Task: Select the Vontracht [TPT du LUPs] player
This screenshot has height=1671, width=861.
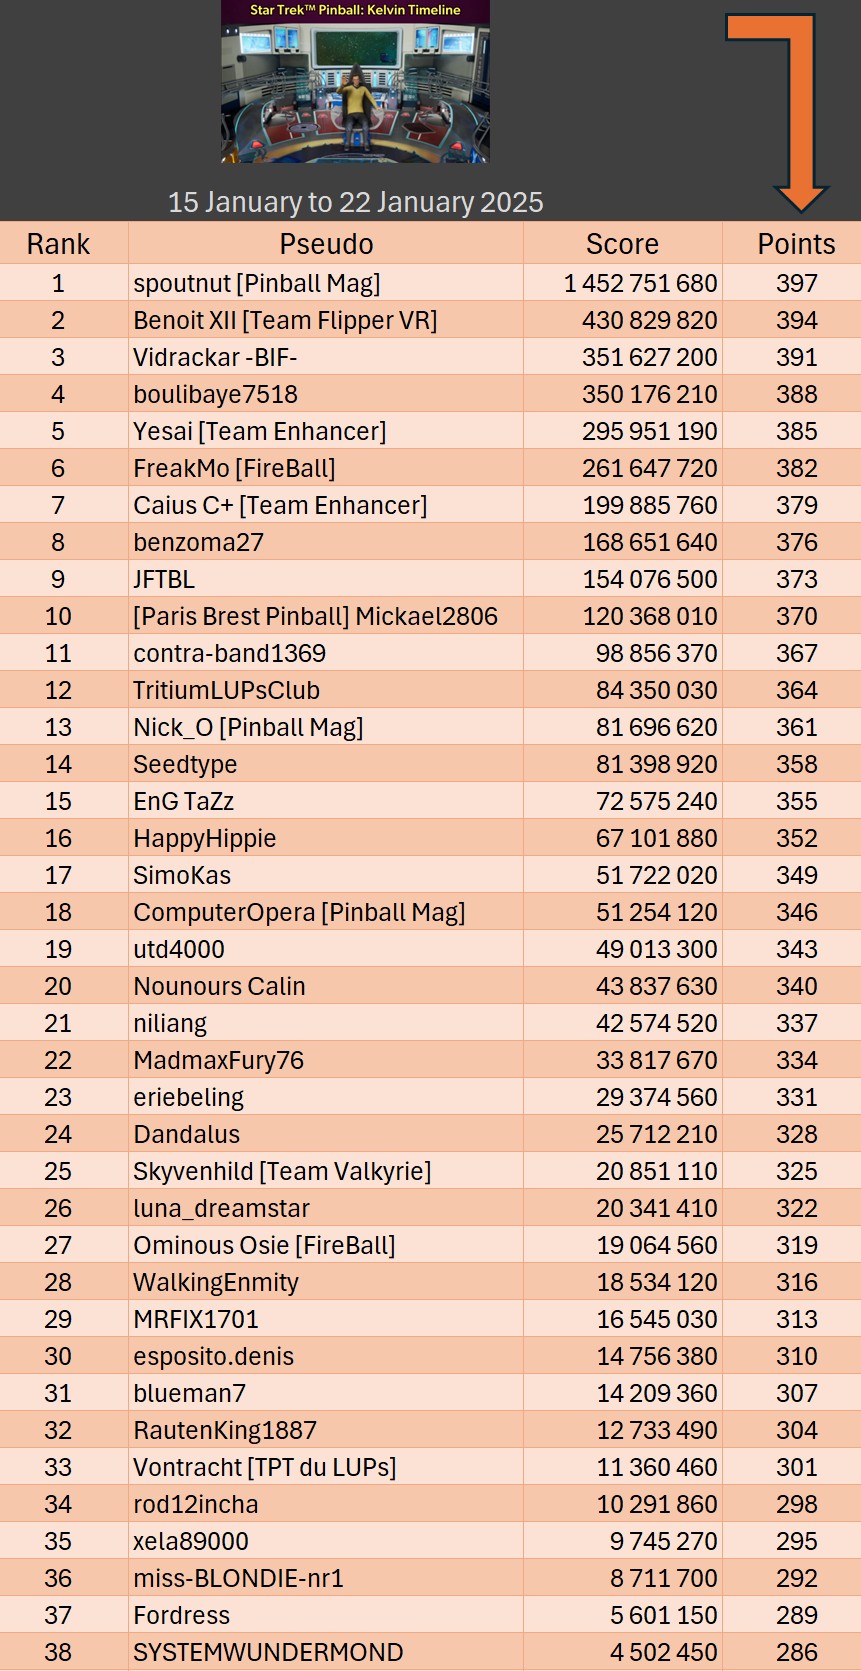Action: tap(264, 1467)
